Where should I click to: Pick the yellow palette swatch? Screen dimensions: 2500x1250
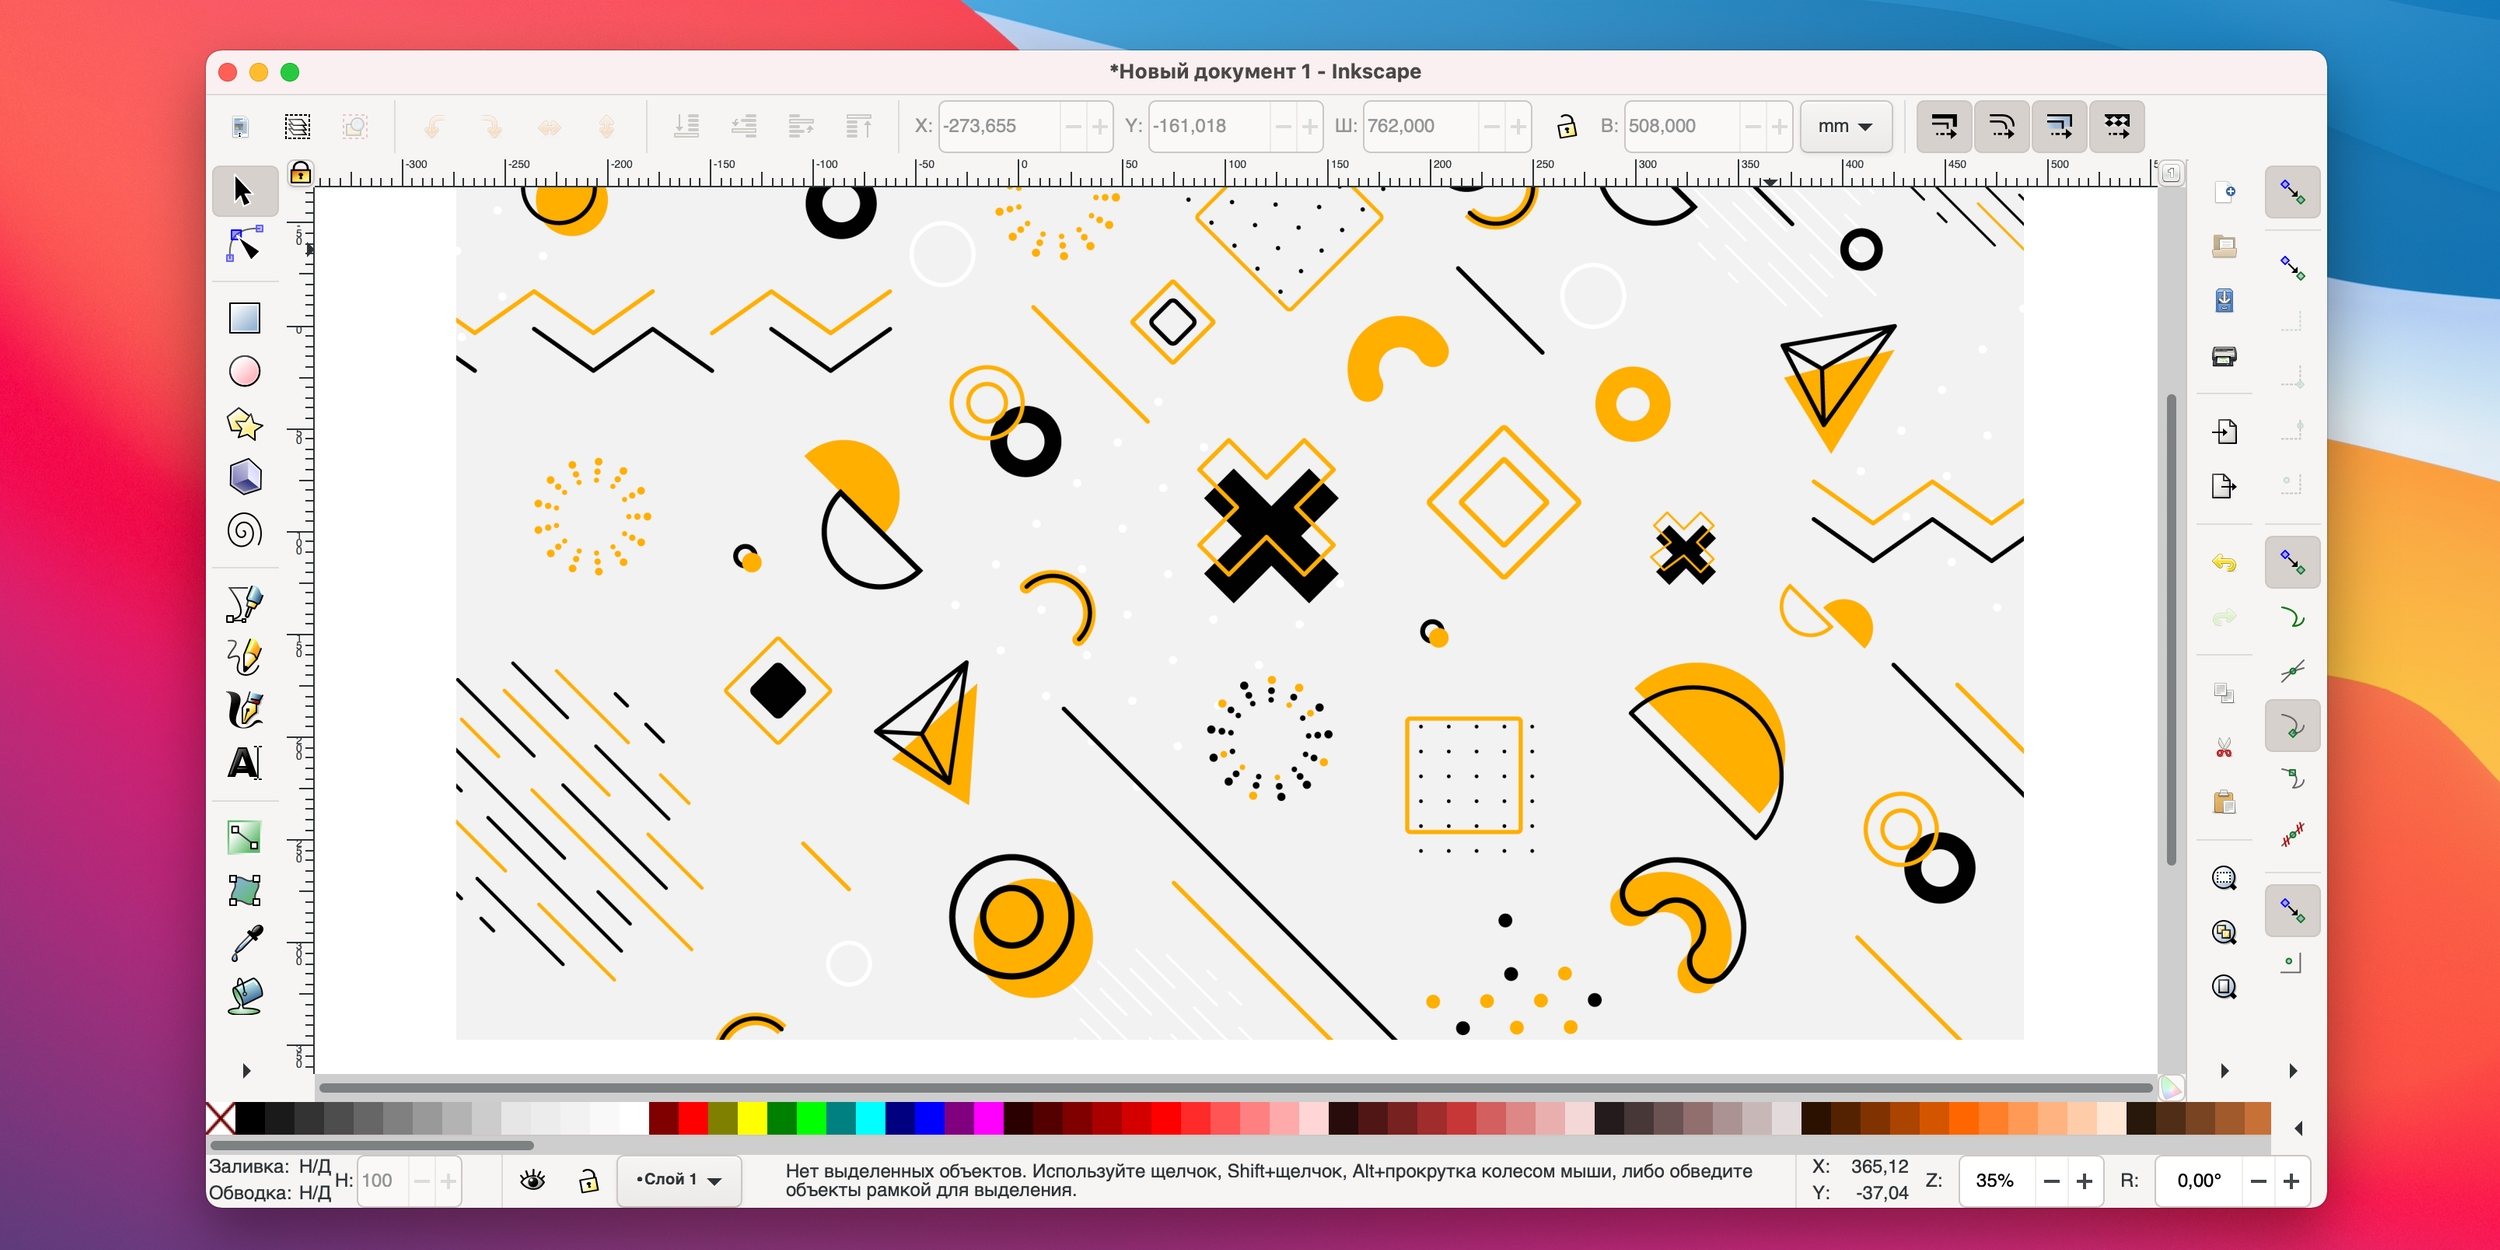[752, 1118]
